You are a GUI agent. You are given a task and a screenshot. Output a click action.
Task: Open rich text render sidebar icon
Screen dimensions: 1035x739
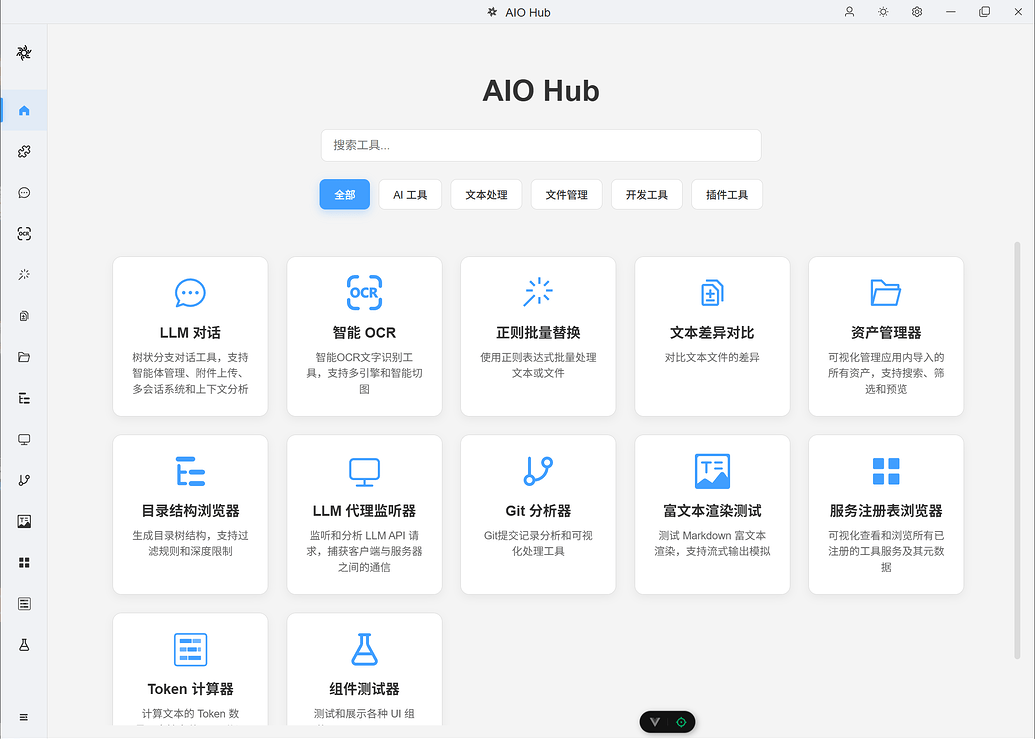click(24, 521)
